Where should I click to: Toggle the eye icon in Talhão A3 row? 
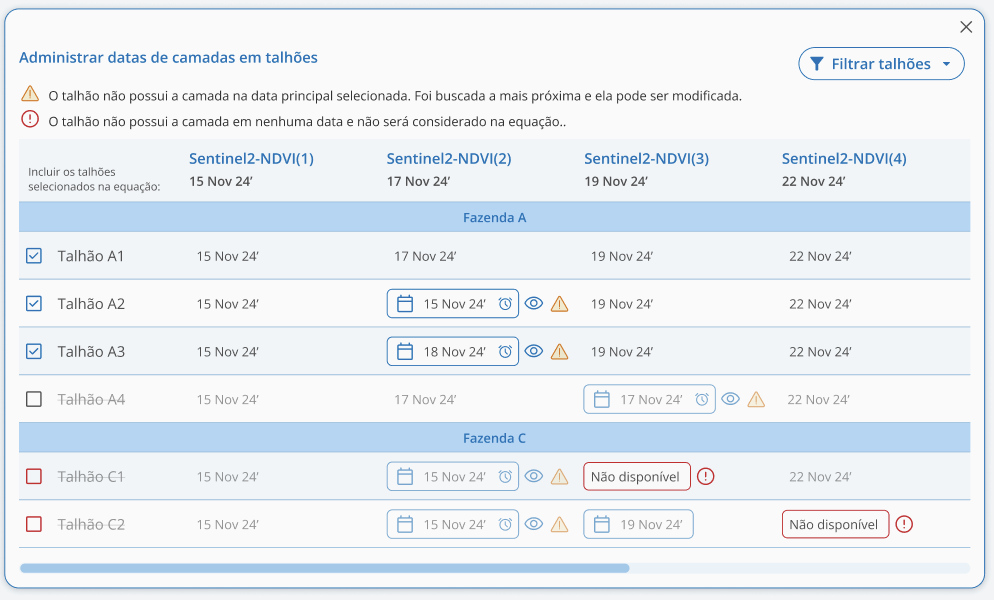tap(534, 352)
